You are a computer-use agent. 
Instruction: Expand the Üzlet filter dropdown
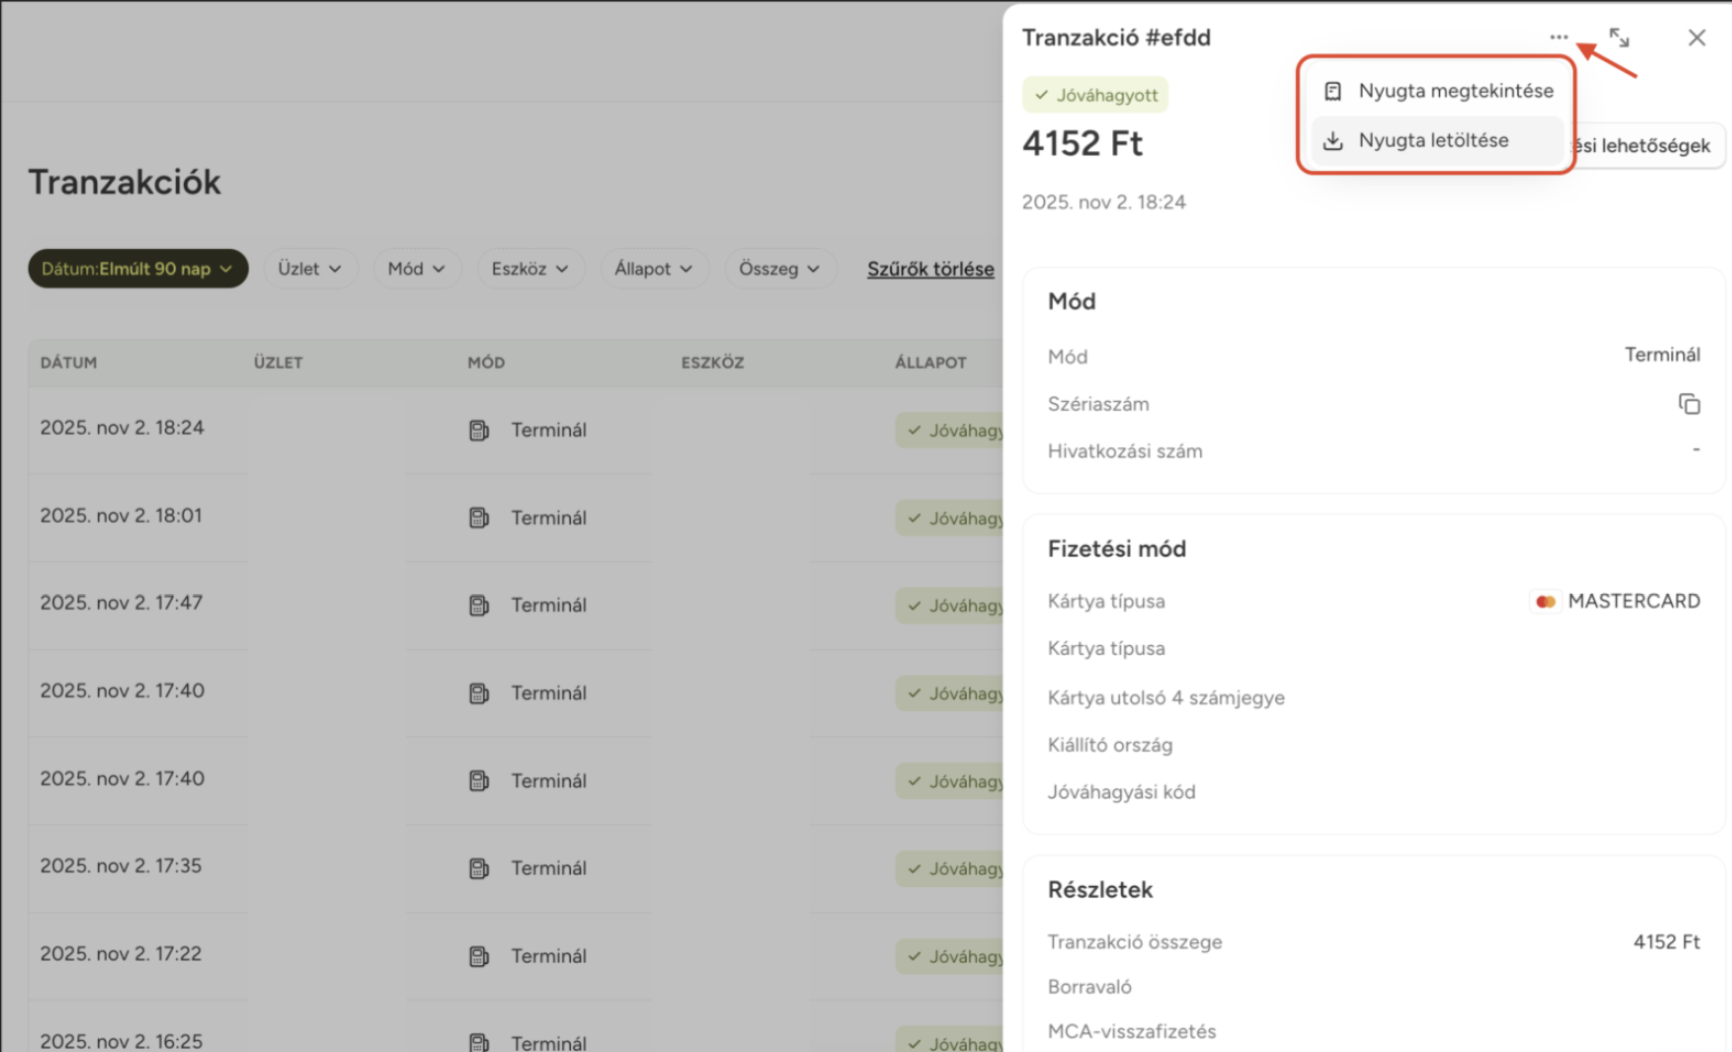[x=309, y=269]
